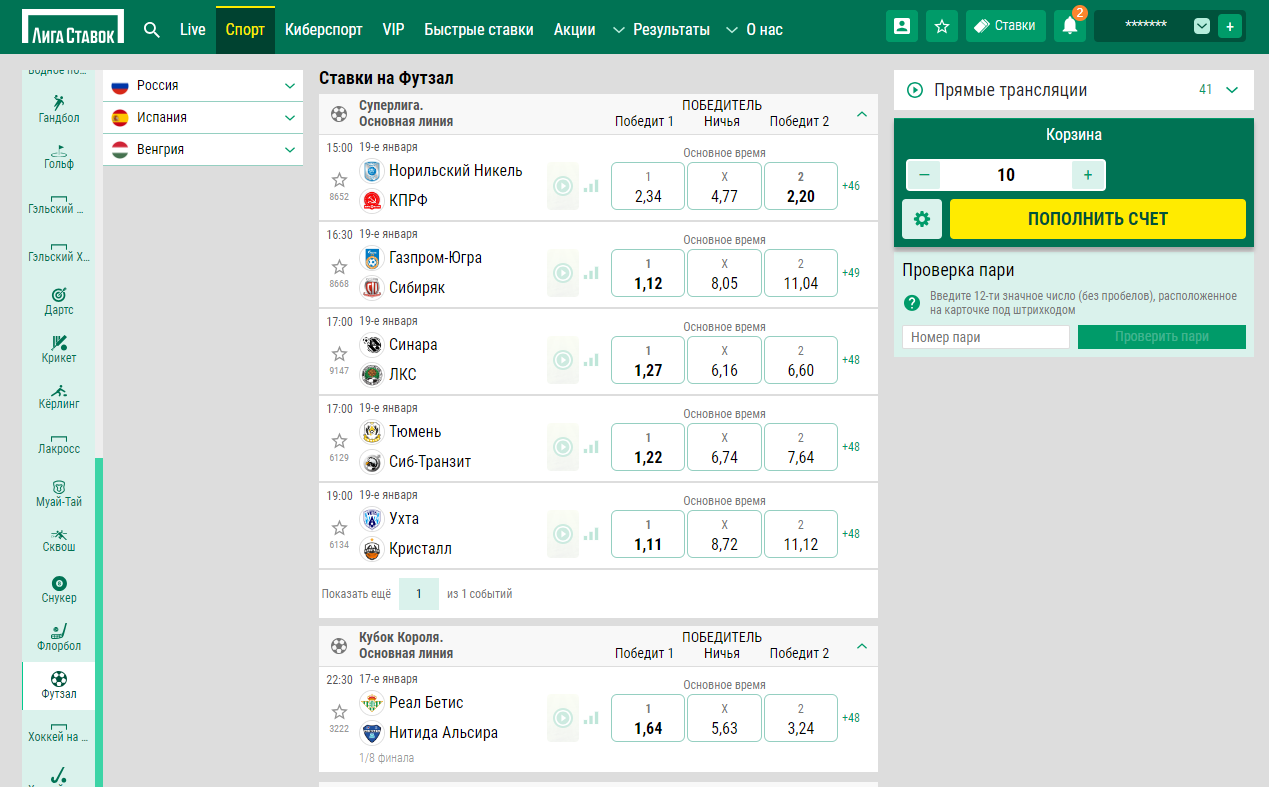The width and height of the screenshot is (1269, 787).
Task: Click the Номер пари input field
Action: pyautogui.click(x=986, y=337)
